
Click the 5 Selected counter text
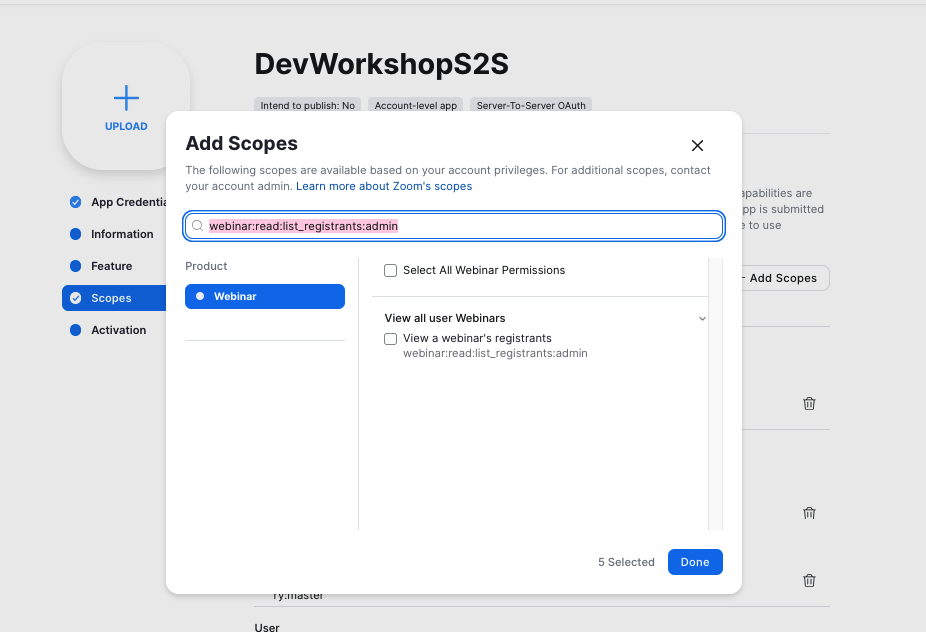626,562
